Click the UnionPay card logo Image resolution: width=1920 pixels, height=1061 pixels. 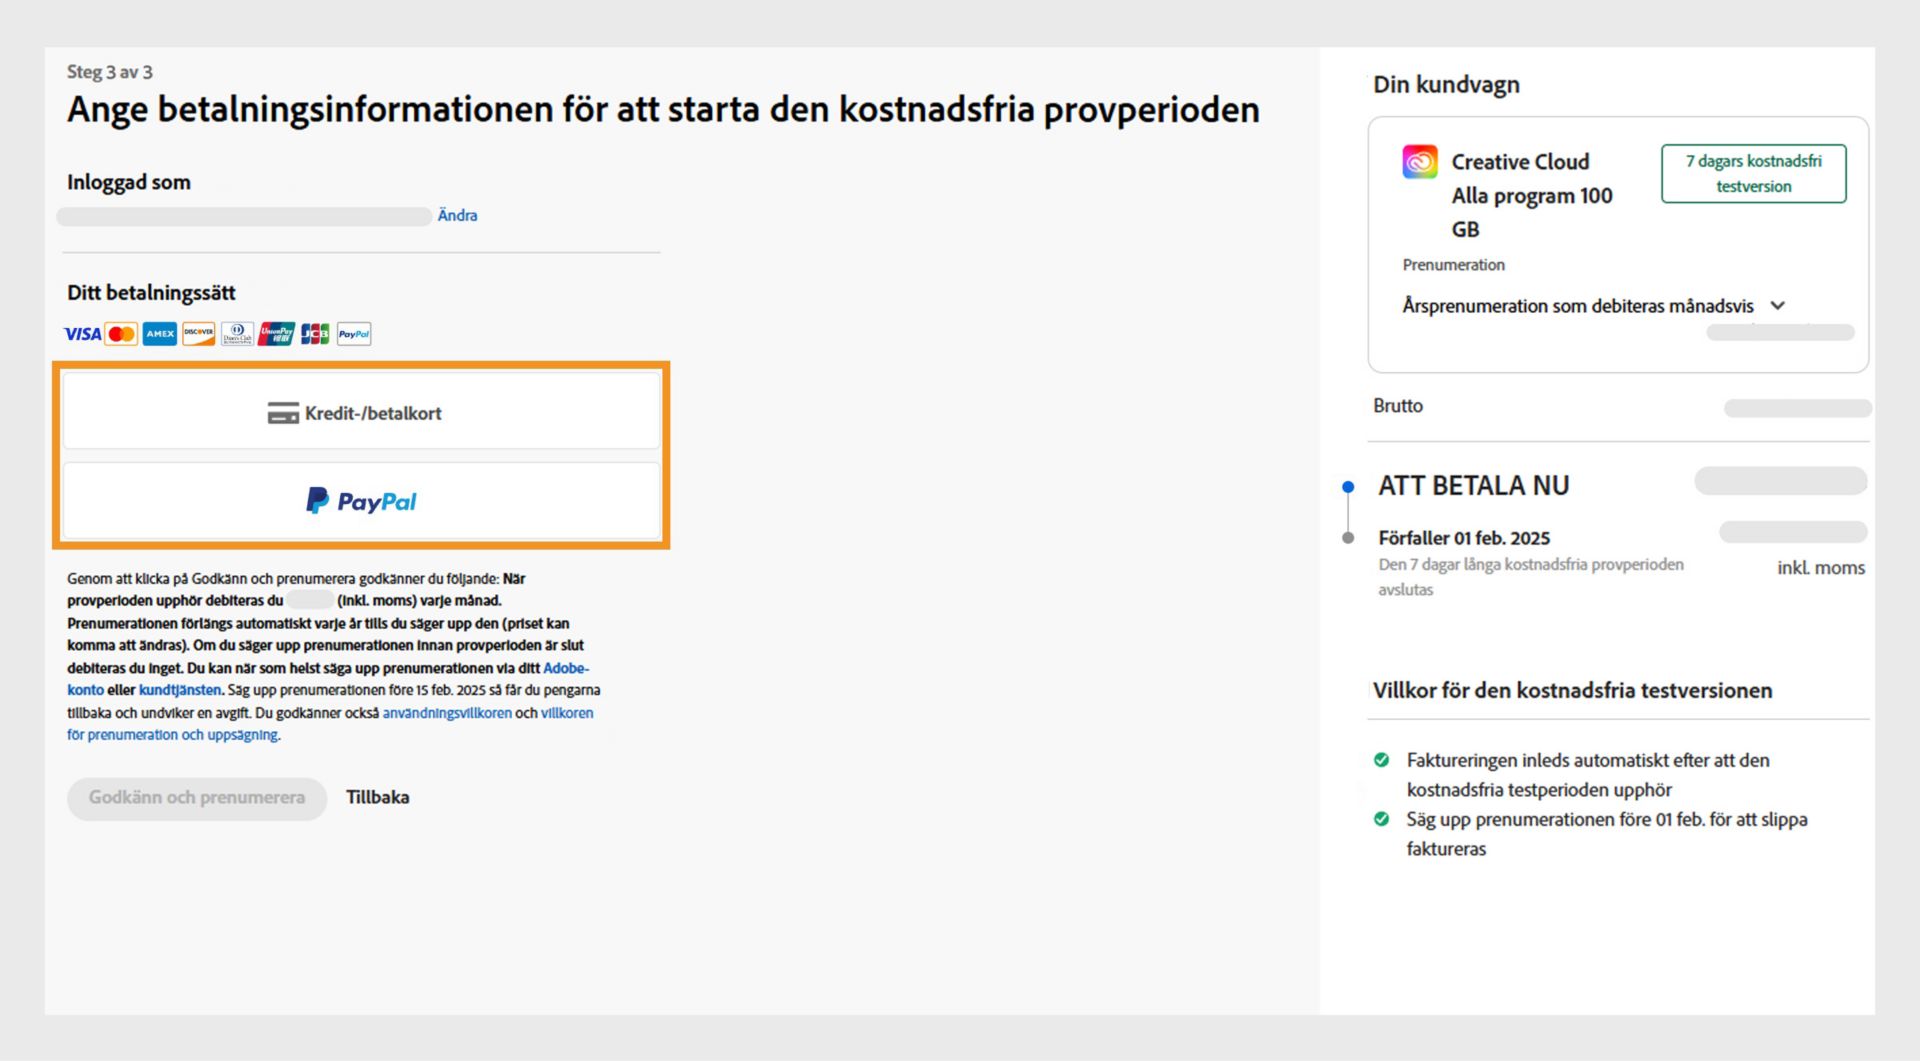pos(276,334)
